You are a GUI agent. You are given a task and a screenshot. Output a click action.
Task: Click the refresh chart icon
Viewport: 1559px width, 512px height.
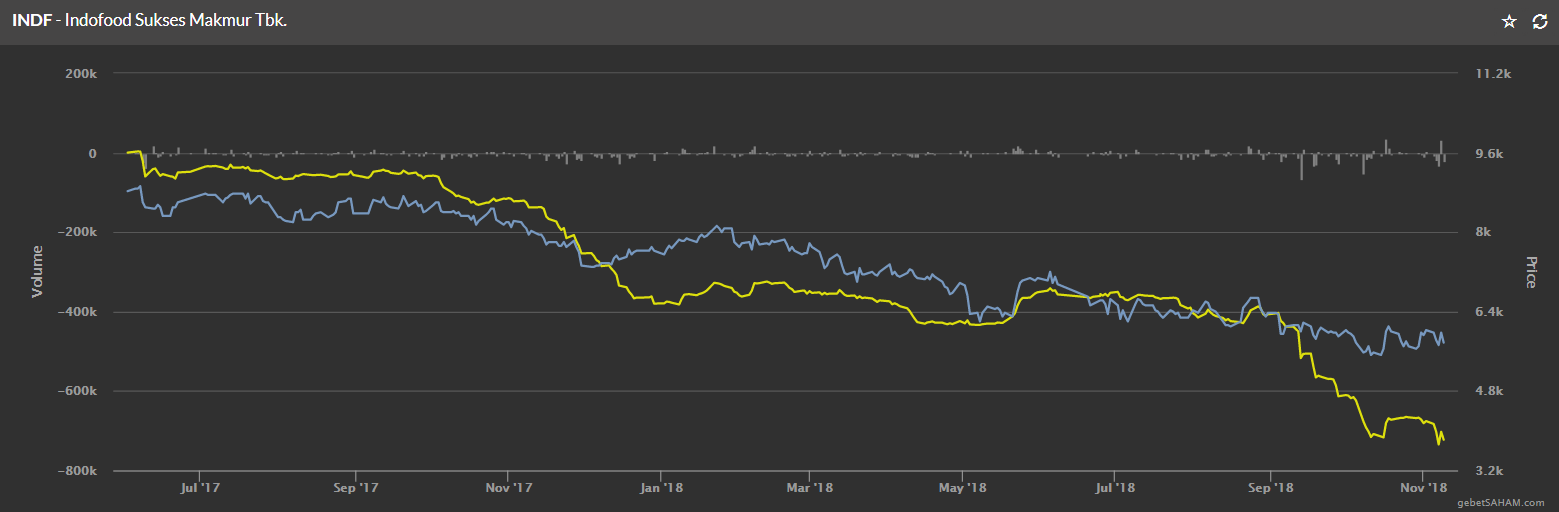click(1540, 21)
